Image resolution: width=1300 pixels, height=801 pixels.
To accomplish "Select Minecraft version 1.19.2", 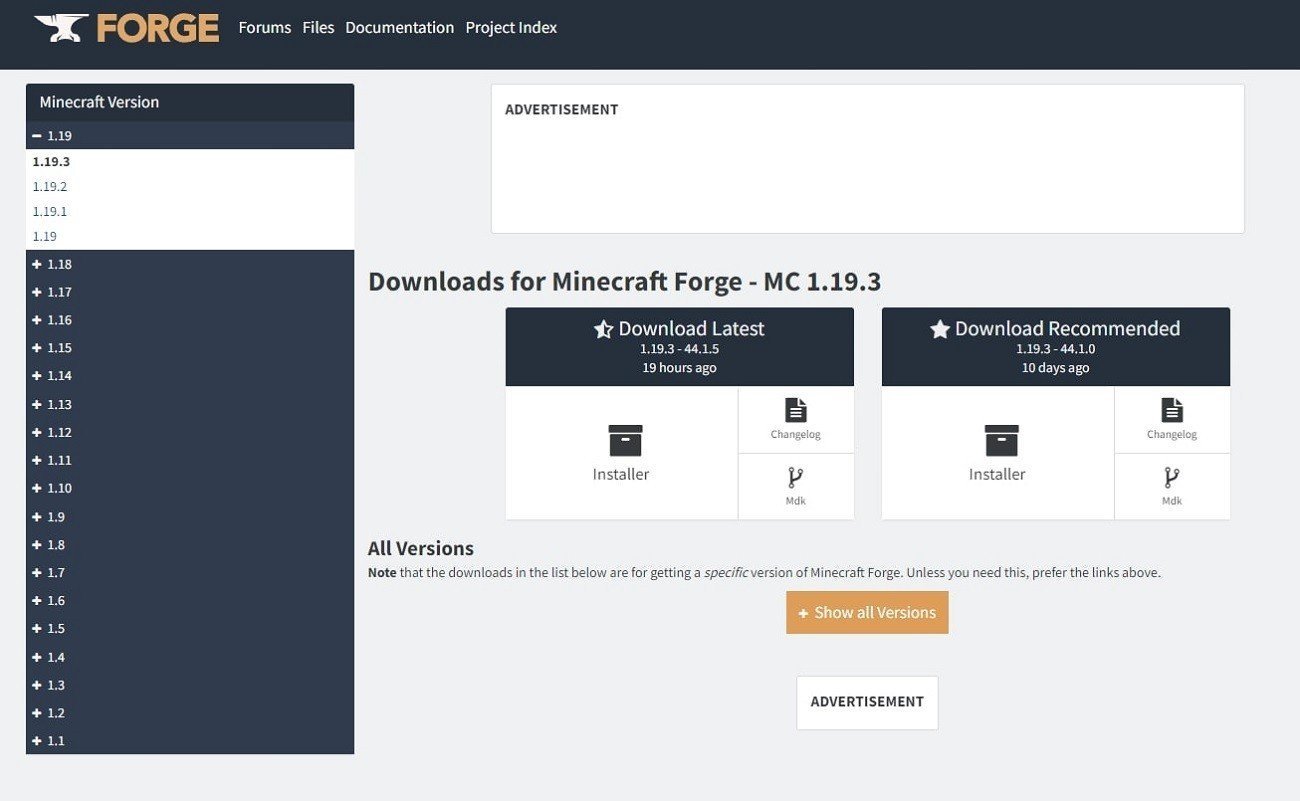I will click(50, 186).
